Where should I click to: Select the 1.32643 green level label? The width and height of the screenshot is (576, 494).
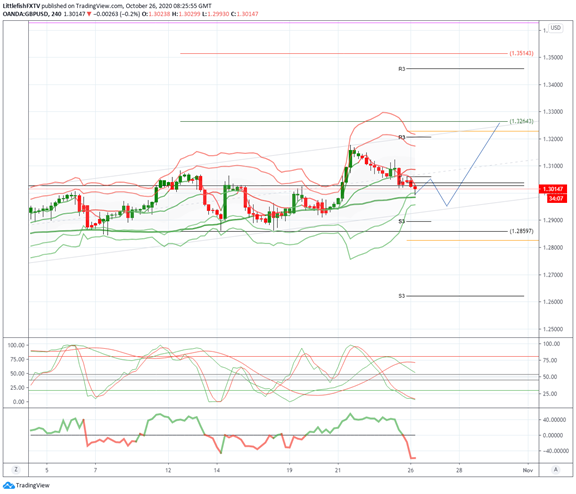[521, 121]
